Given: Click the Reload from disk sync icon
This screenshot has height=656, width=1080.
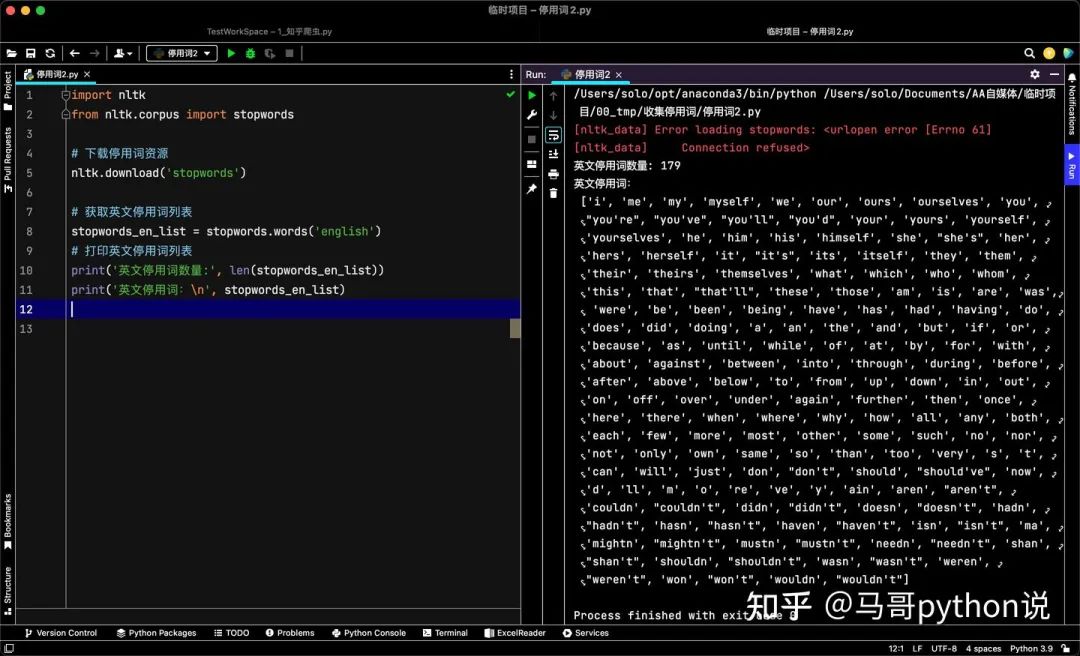Looking at the screenshot, I should click(50, 53).
